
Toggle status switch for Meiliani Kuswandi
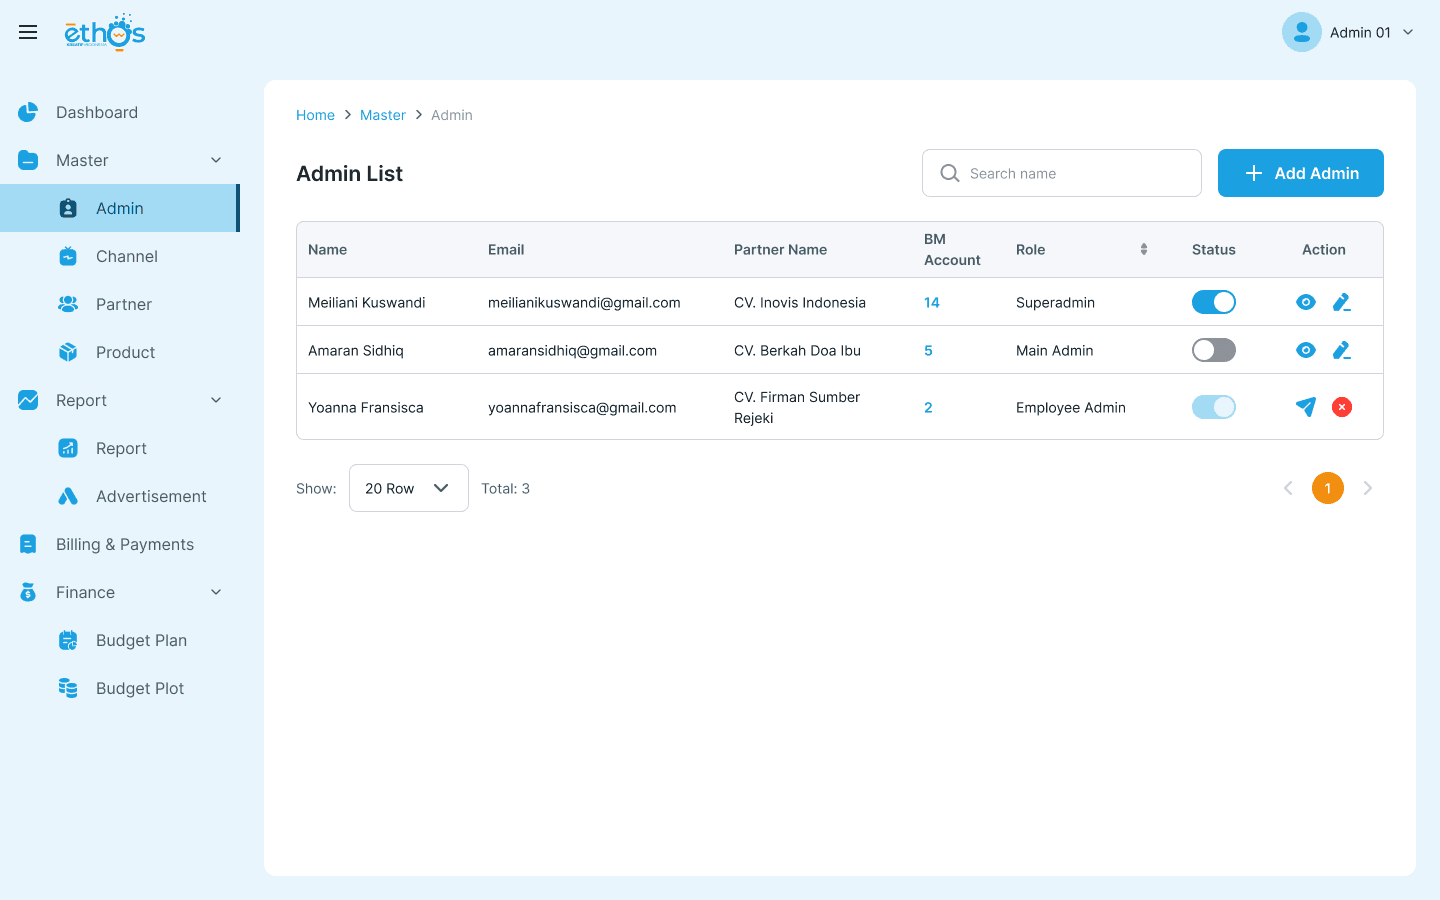(1214, 302)
